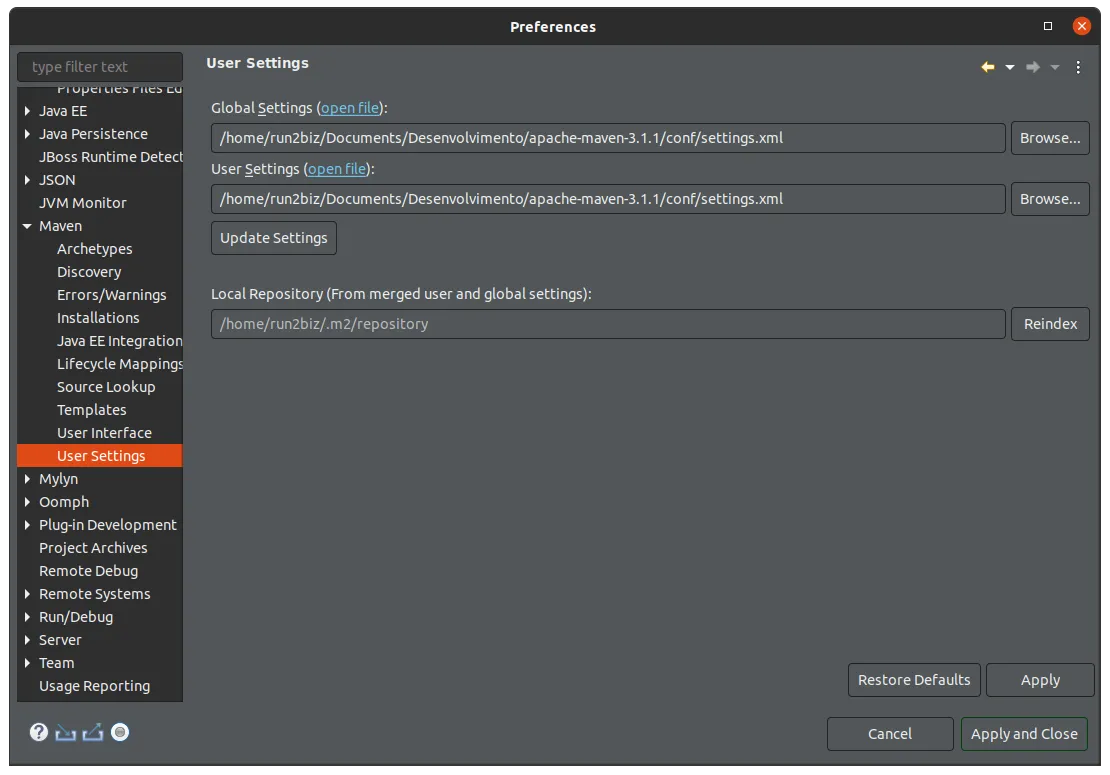Viewport: 1110px width, 775px height.
Task: Open the back history dropdown arrow
Action: pyautogui.click(x=1010, y=67)
